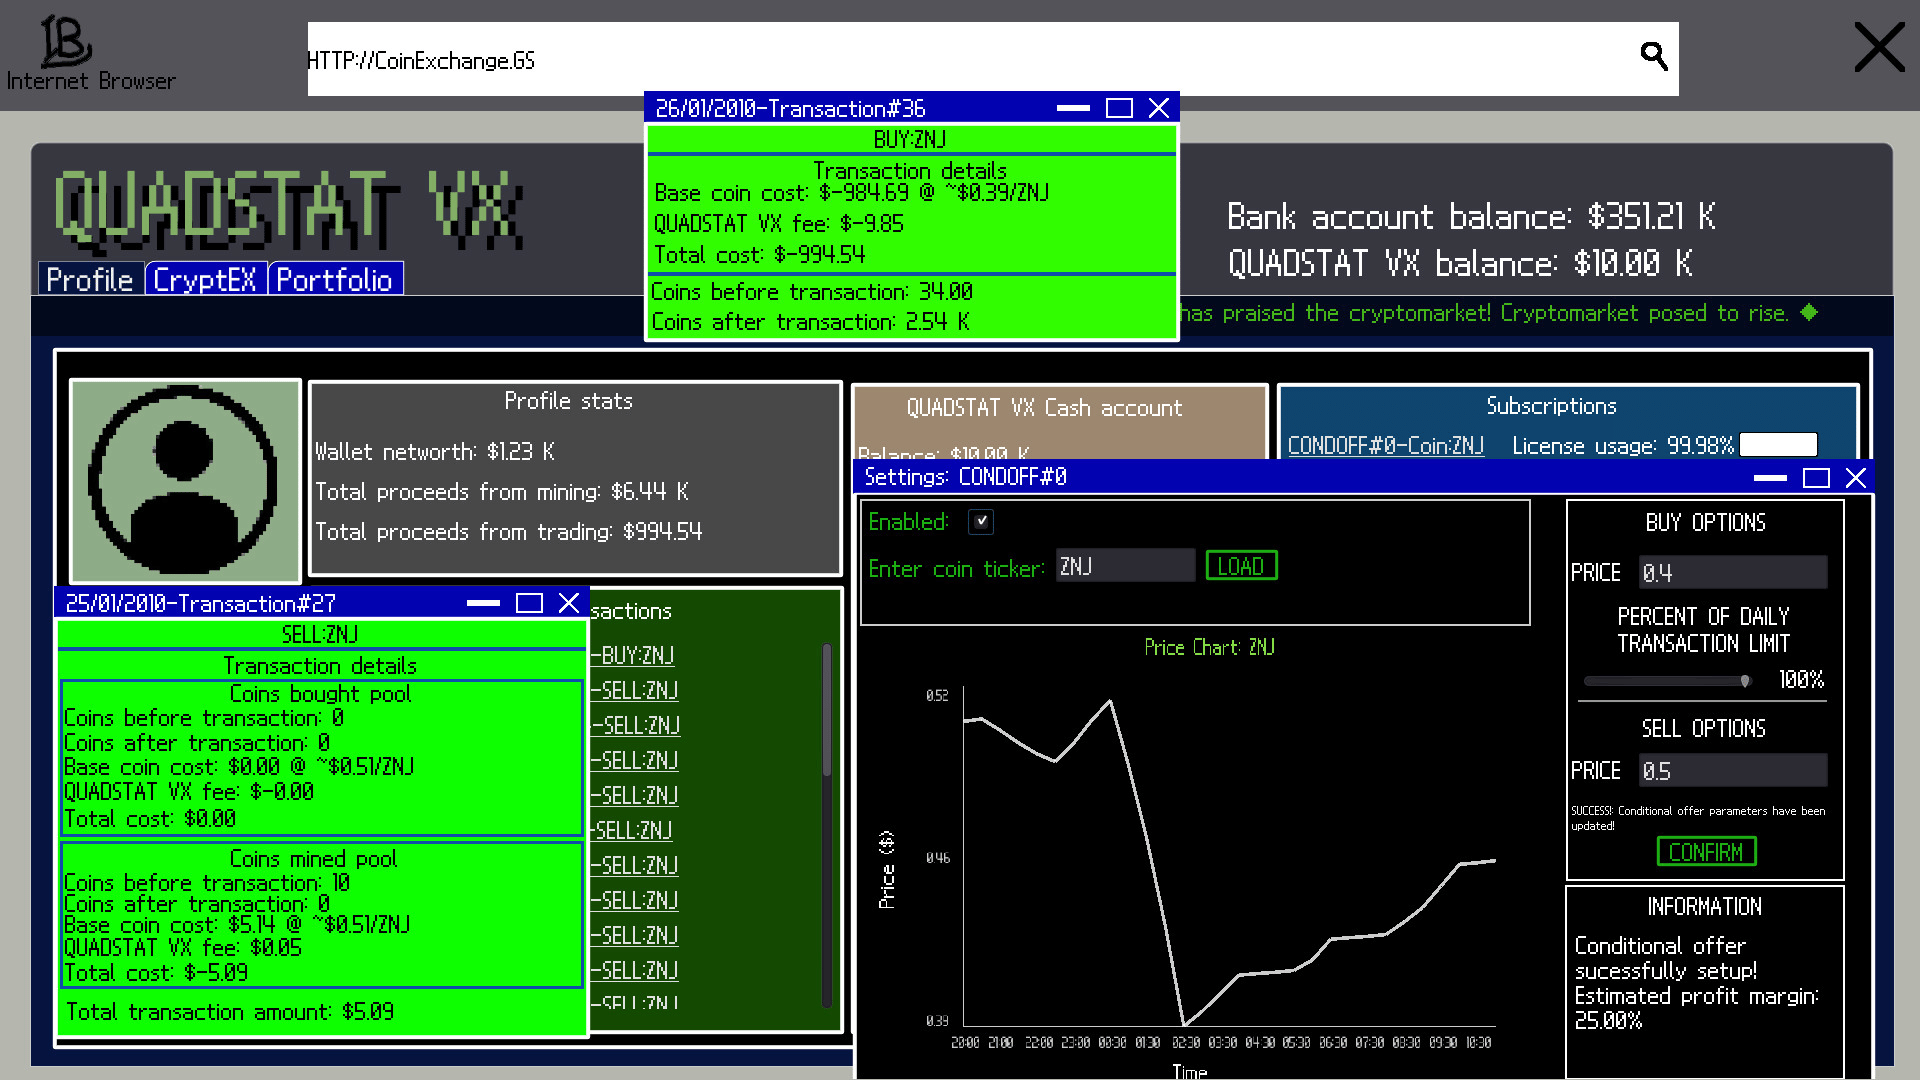Image resolution: width=1920 pixels, height=1080 pixels.
Task: Close the Settings CONDOFF#0 window
Action: click(x=1856, y=477)
